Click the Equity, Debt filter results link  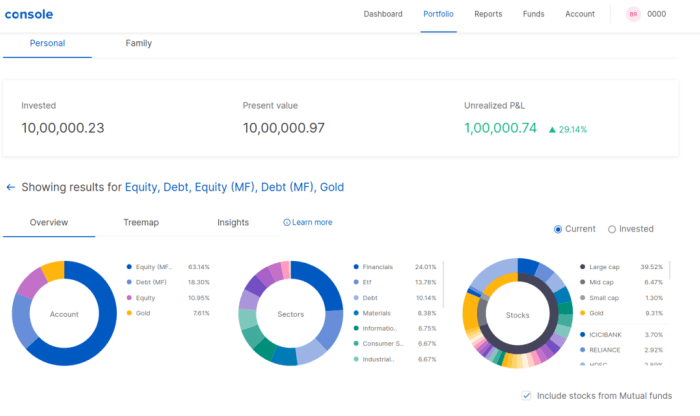pyautogui.click(x=234, y=187)
